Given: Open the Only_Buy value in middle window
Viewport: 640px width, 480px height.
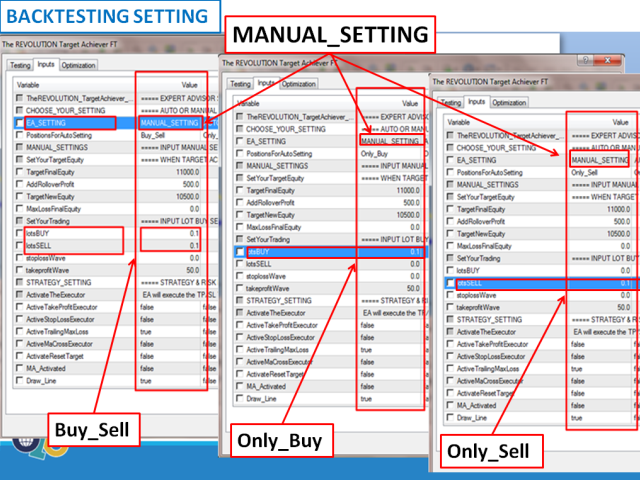Looking at the screenshot, I should pos(391,153).
